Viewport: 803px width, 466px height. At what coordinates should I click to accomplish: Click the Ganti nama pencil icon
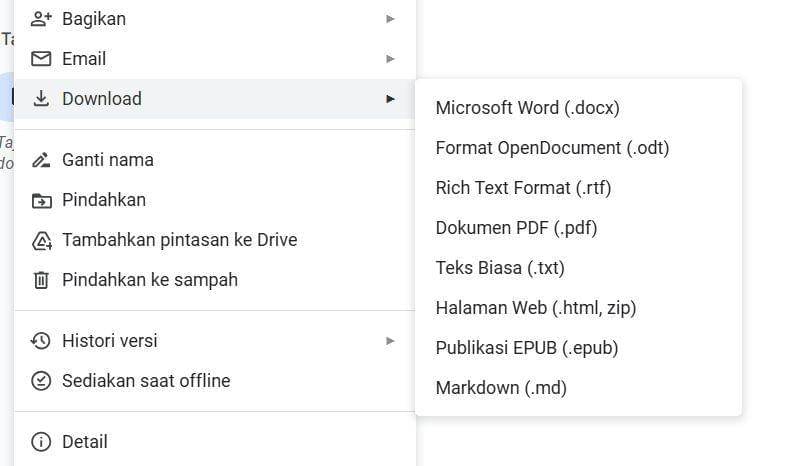pyautogui.click(x=41, y=160)
